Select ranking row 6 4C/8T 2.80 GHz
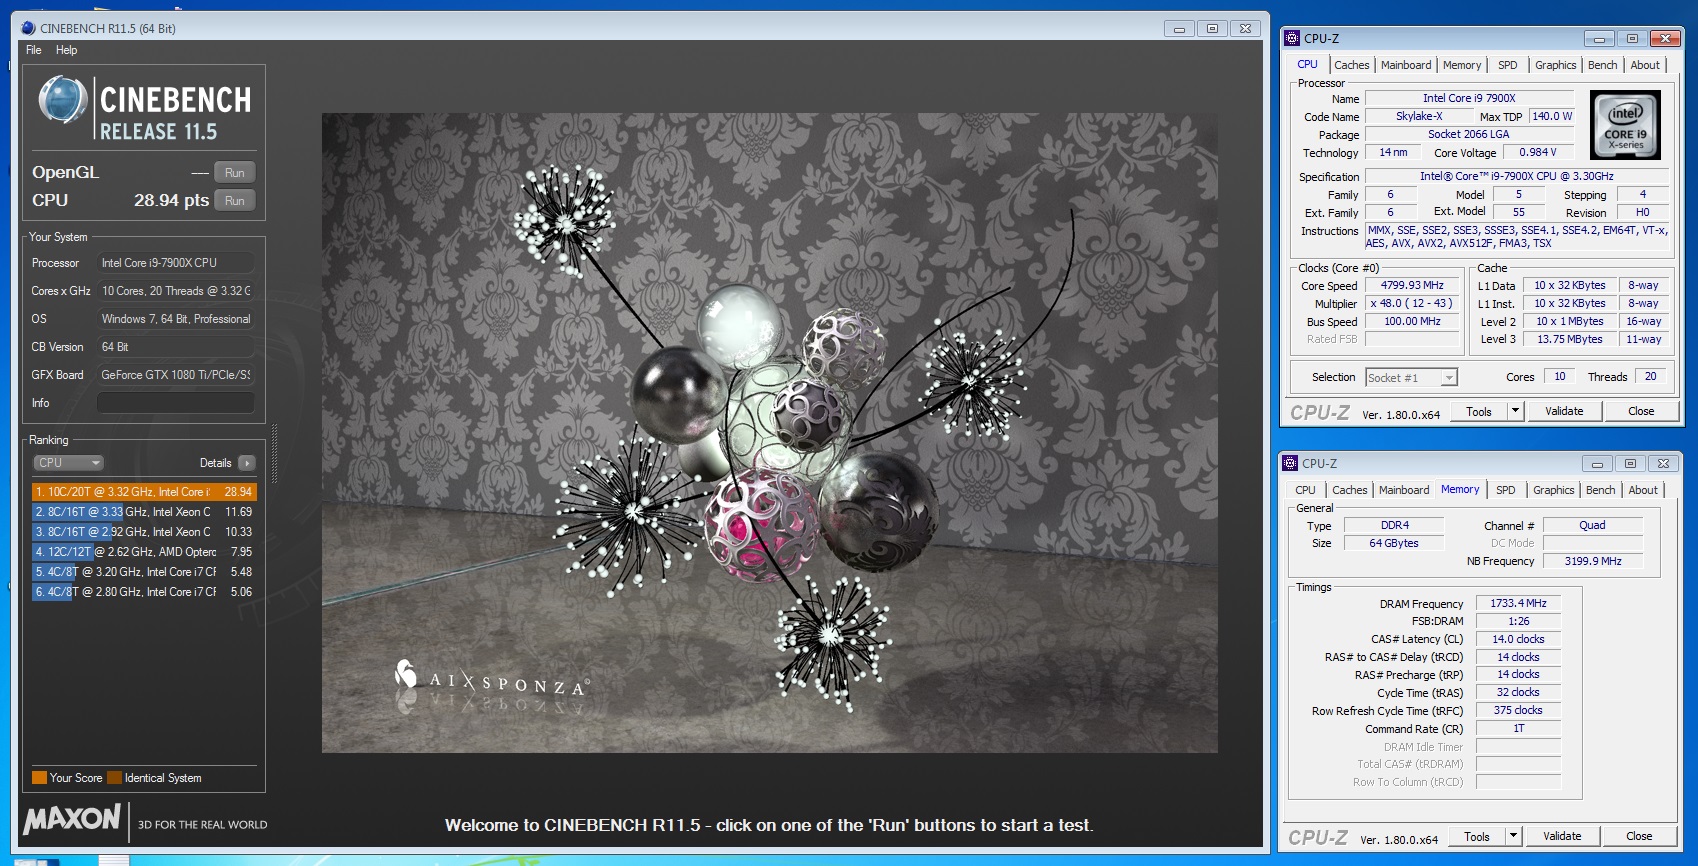The image size is (1698, 866). (x=144, y=592)
